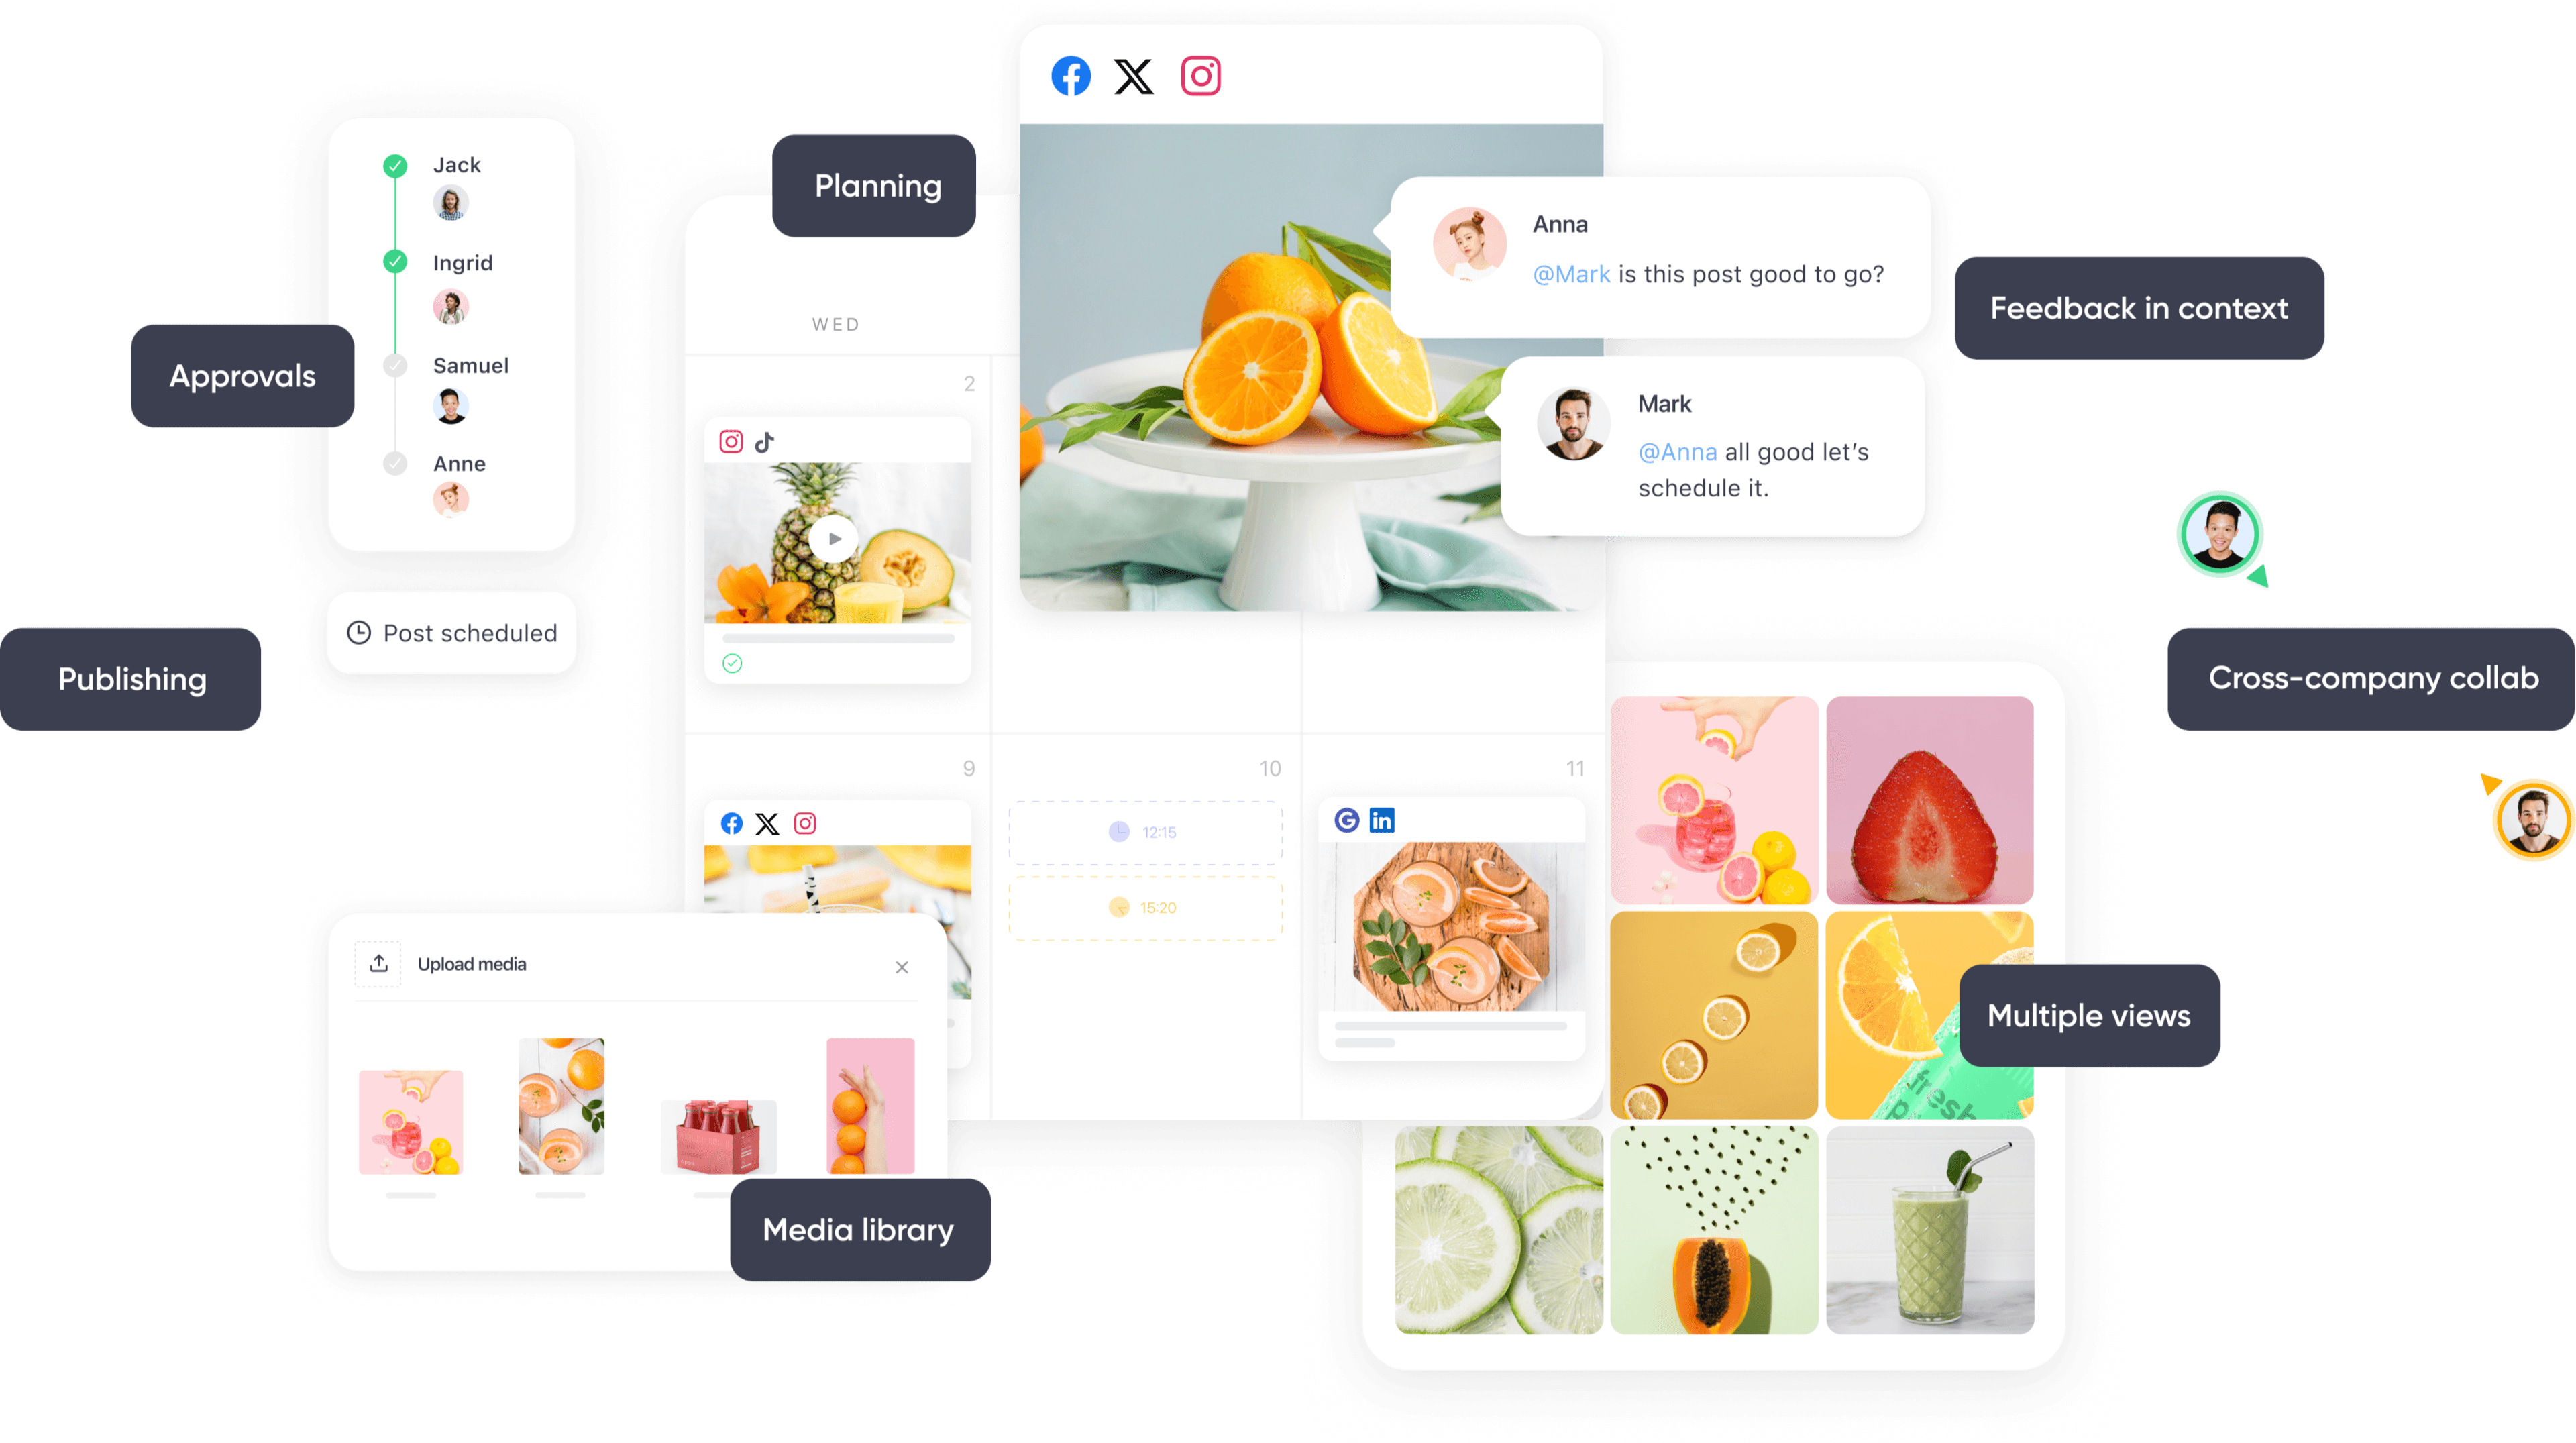Screen dimensions: 2576x1443
Task: Select the Instagram icon for platform filter
Action: pyautogui.click(x=1201, y=76)
